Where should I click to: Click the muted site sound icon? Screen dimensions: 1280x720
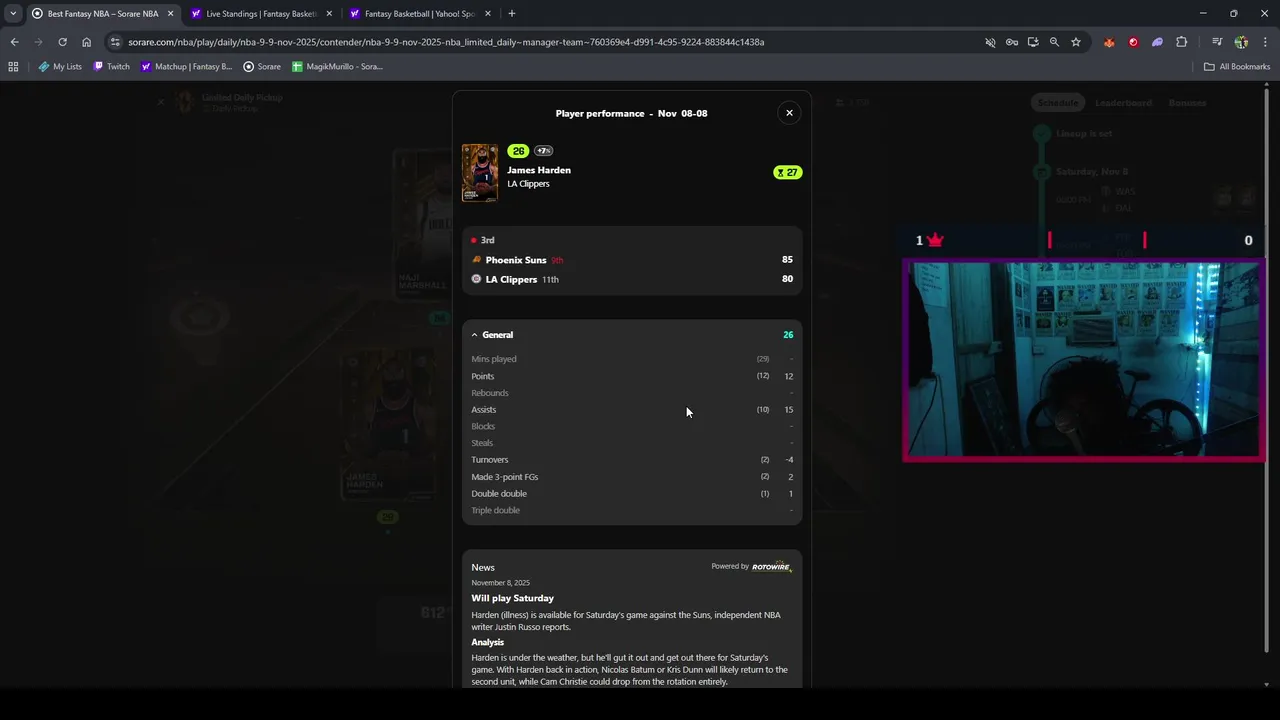click(x=990, y=42)
